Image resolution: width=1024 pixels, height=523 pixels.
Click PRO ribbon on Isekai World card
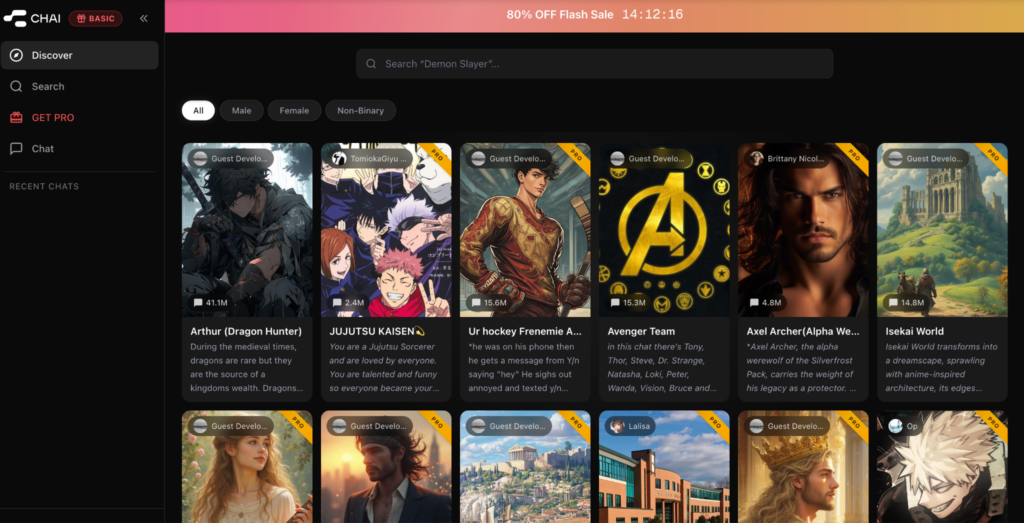click(995, 155)
